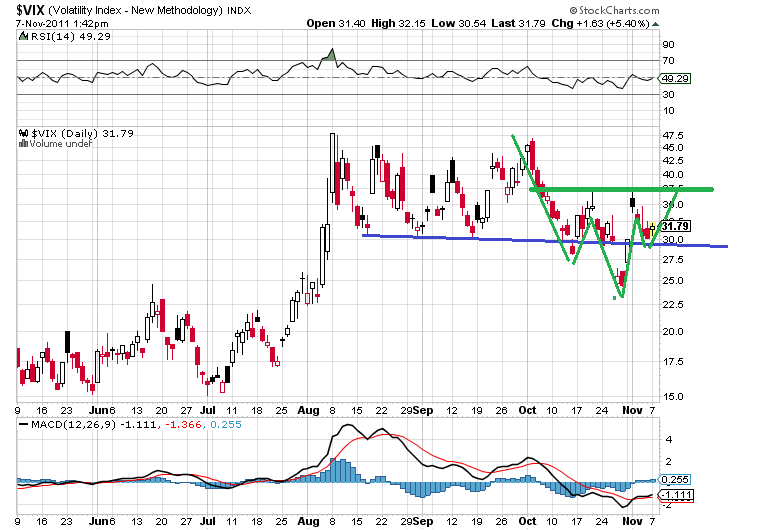Click the $VIX (Daily) 31.79 legend

[82, 133]
